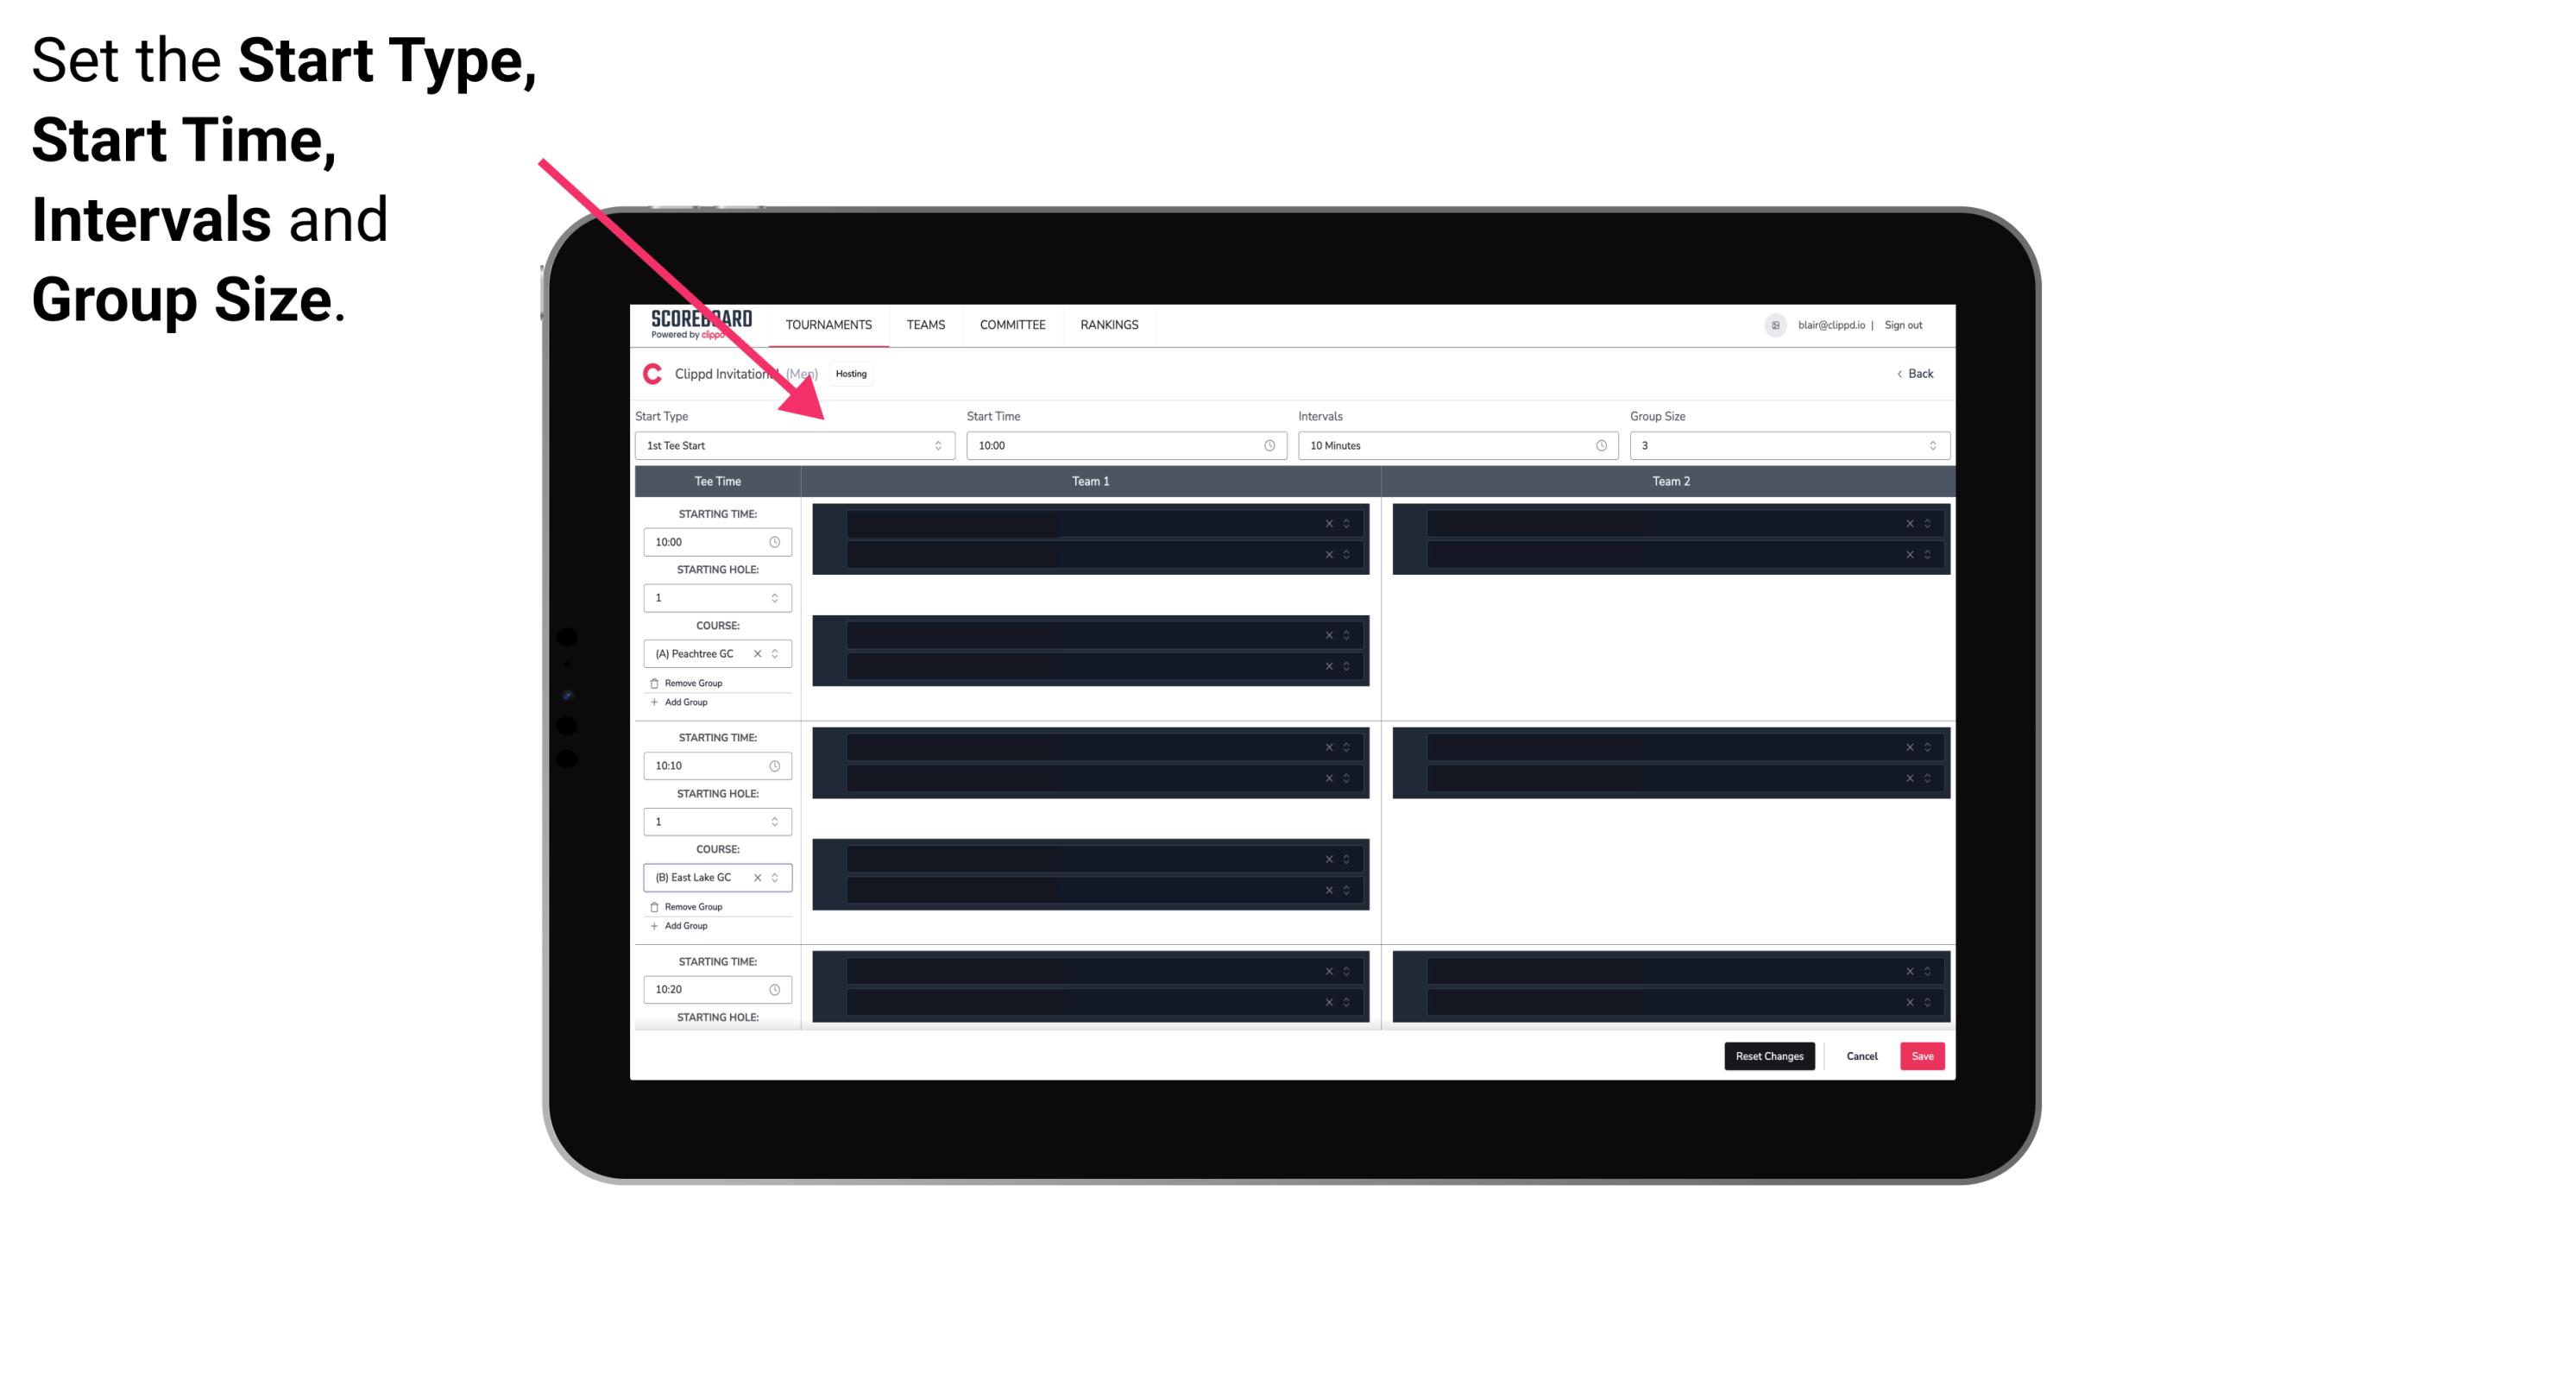The image size is (2576, 1386).
Task: Click the Intervals info icon
Action: click(x=1598, y=445)
